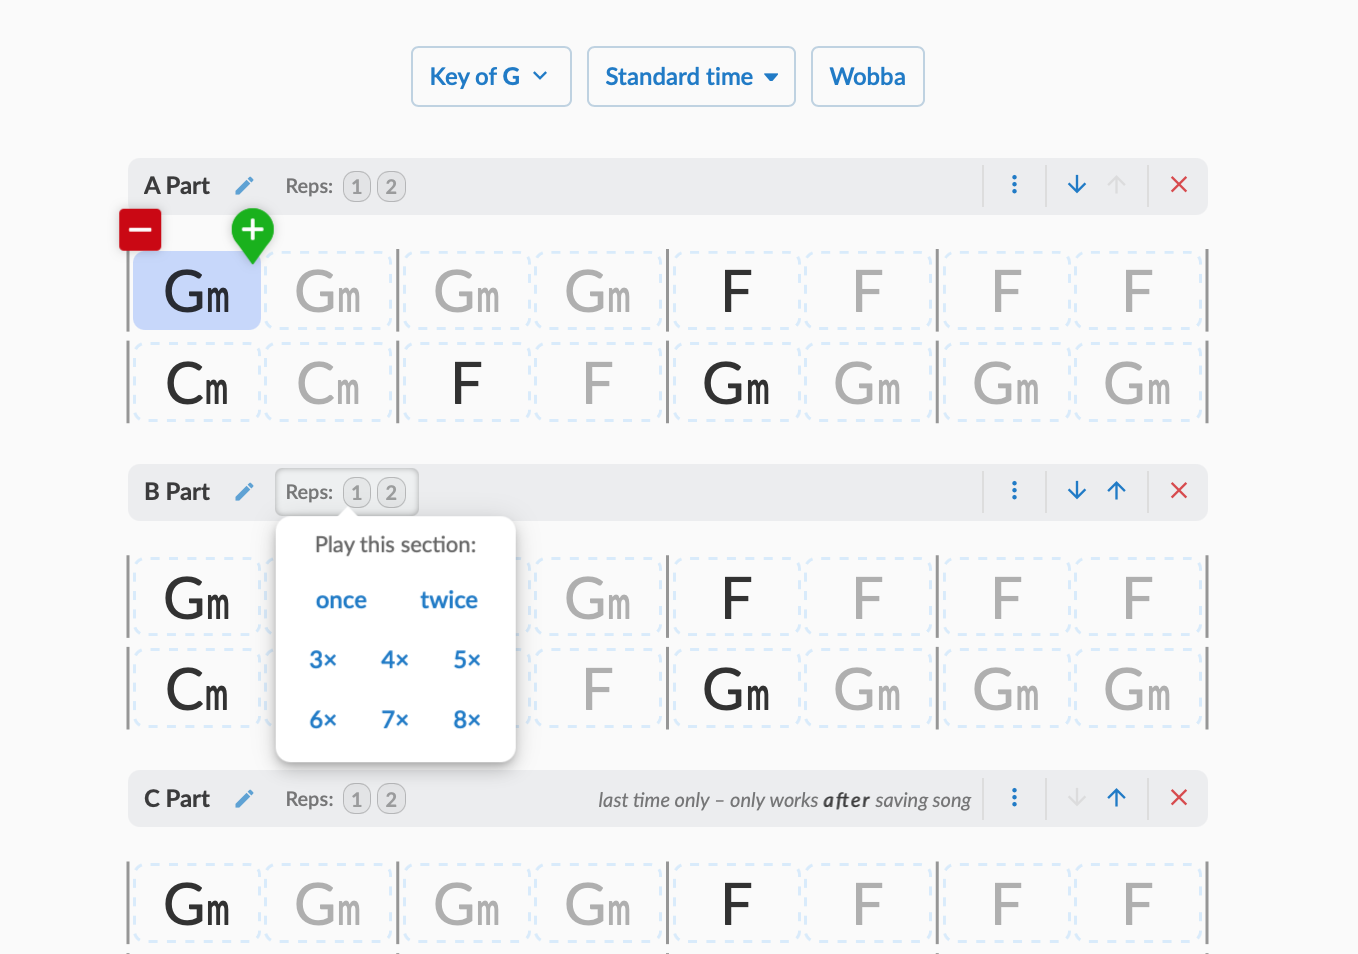The image size is (1358, 954).
Task: Delete the B Part with red X
Action: coord(1179,491)
